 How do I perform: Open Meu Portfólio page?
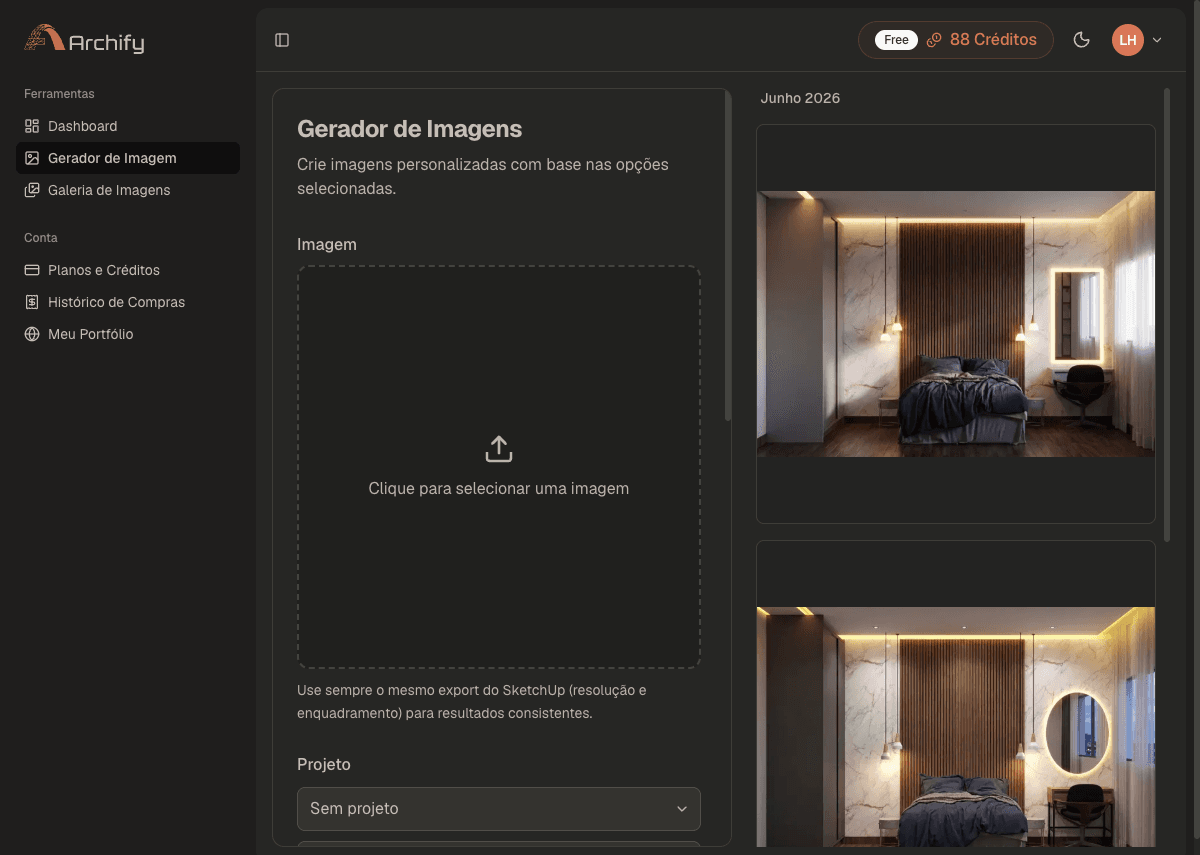point(128,334)
